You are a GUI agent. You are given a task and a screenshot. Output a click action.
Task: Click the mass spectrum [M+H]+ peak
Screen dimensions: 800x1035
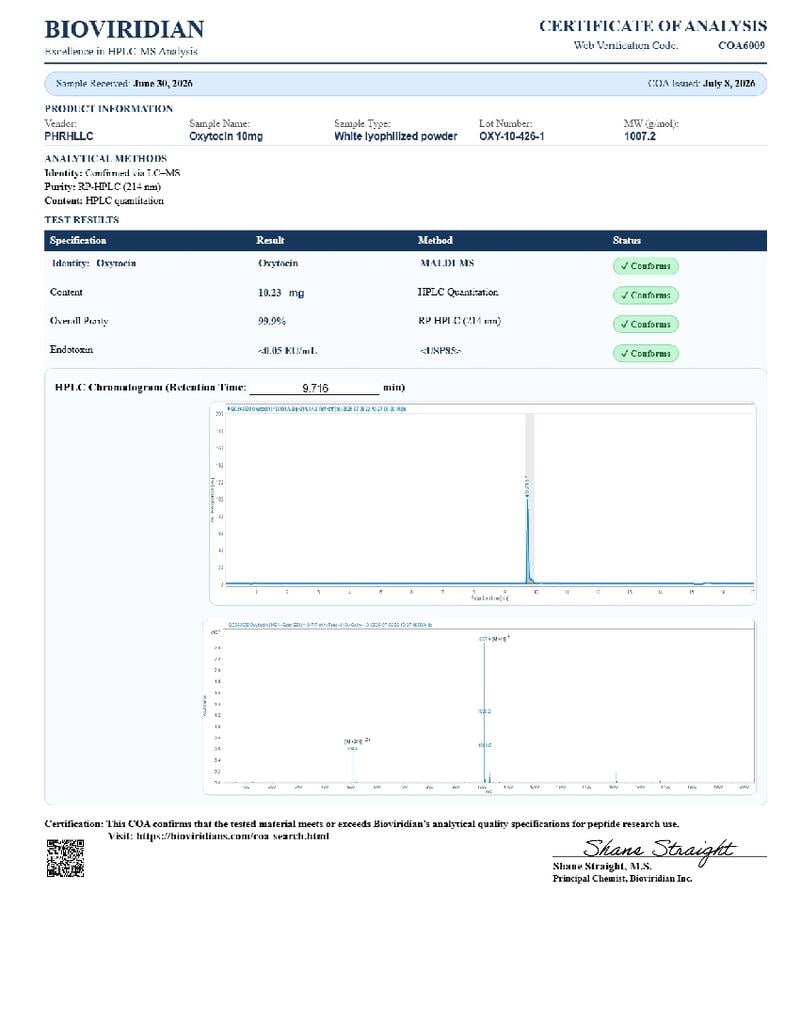click(x=484, y=710)
